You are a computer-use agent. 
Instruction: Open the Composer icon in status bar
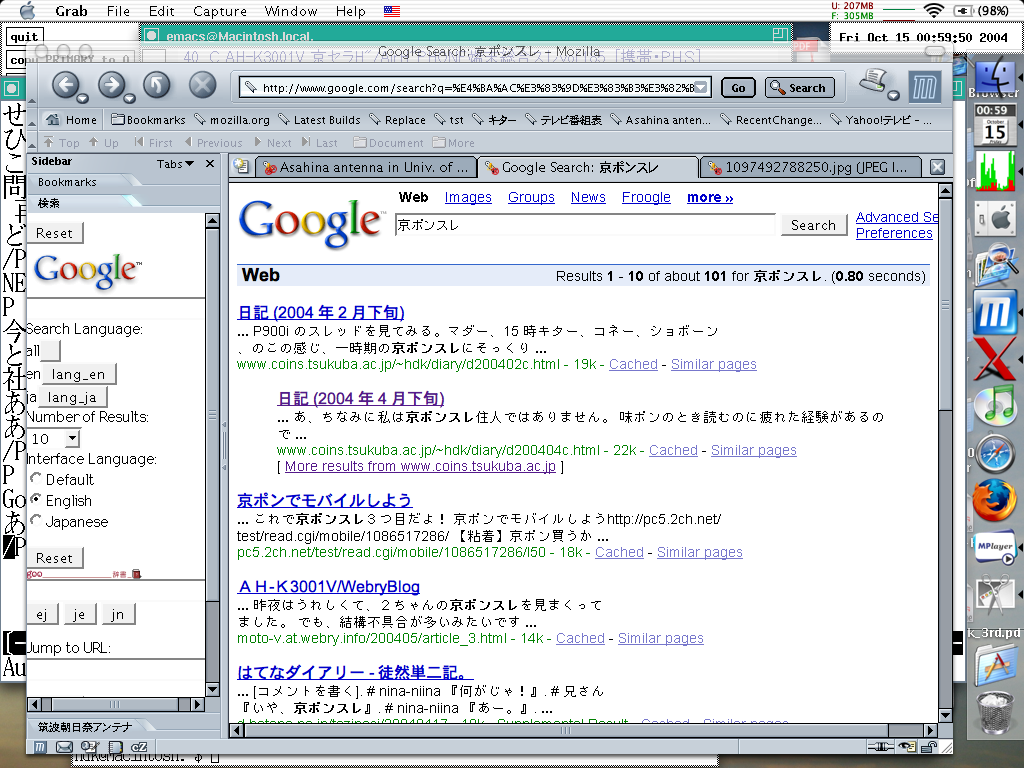(89, 746)
